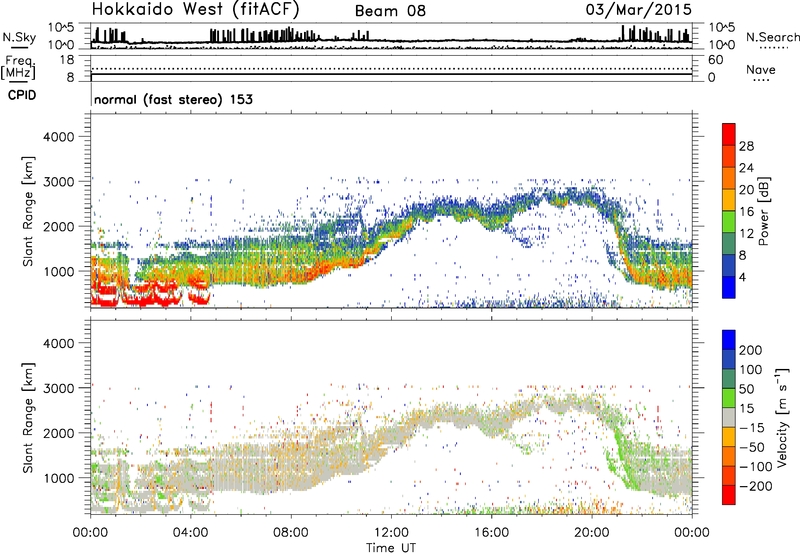Click the 03/Mar/2015 date text
The height and width of the screenshot is (554, 800).
point(639,10)
